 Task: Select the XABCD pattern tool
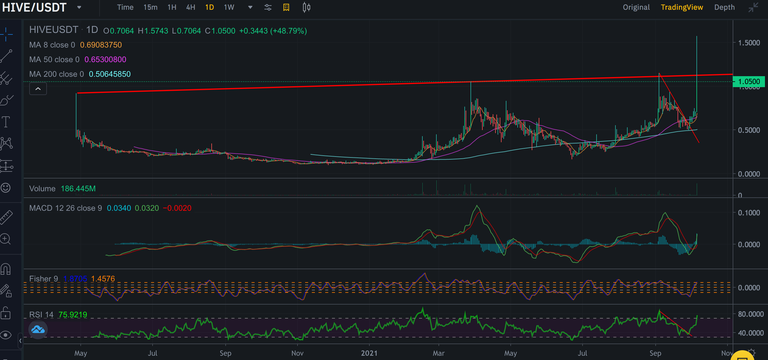point(6,143)
